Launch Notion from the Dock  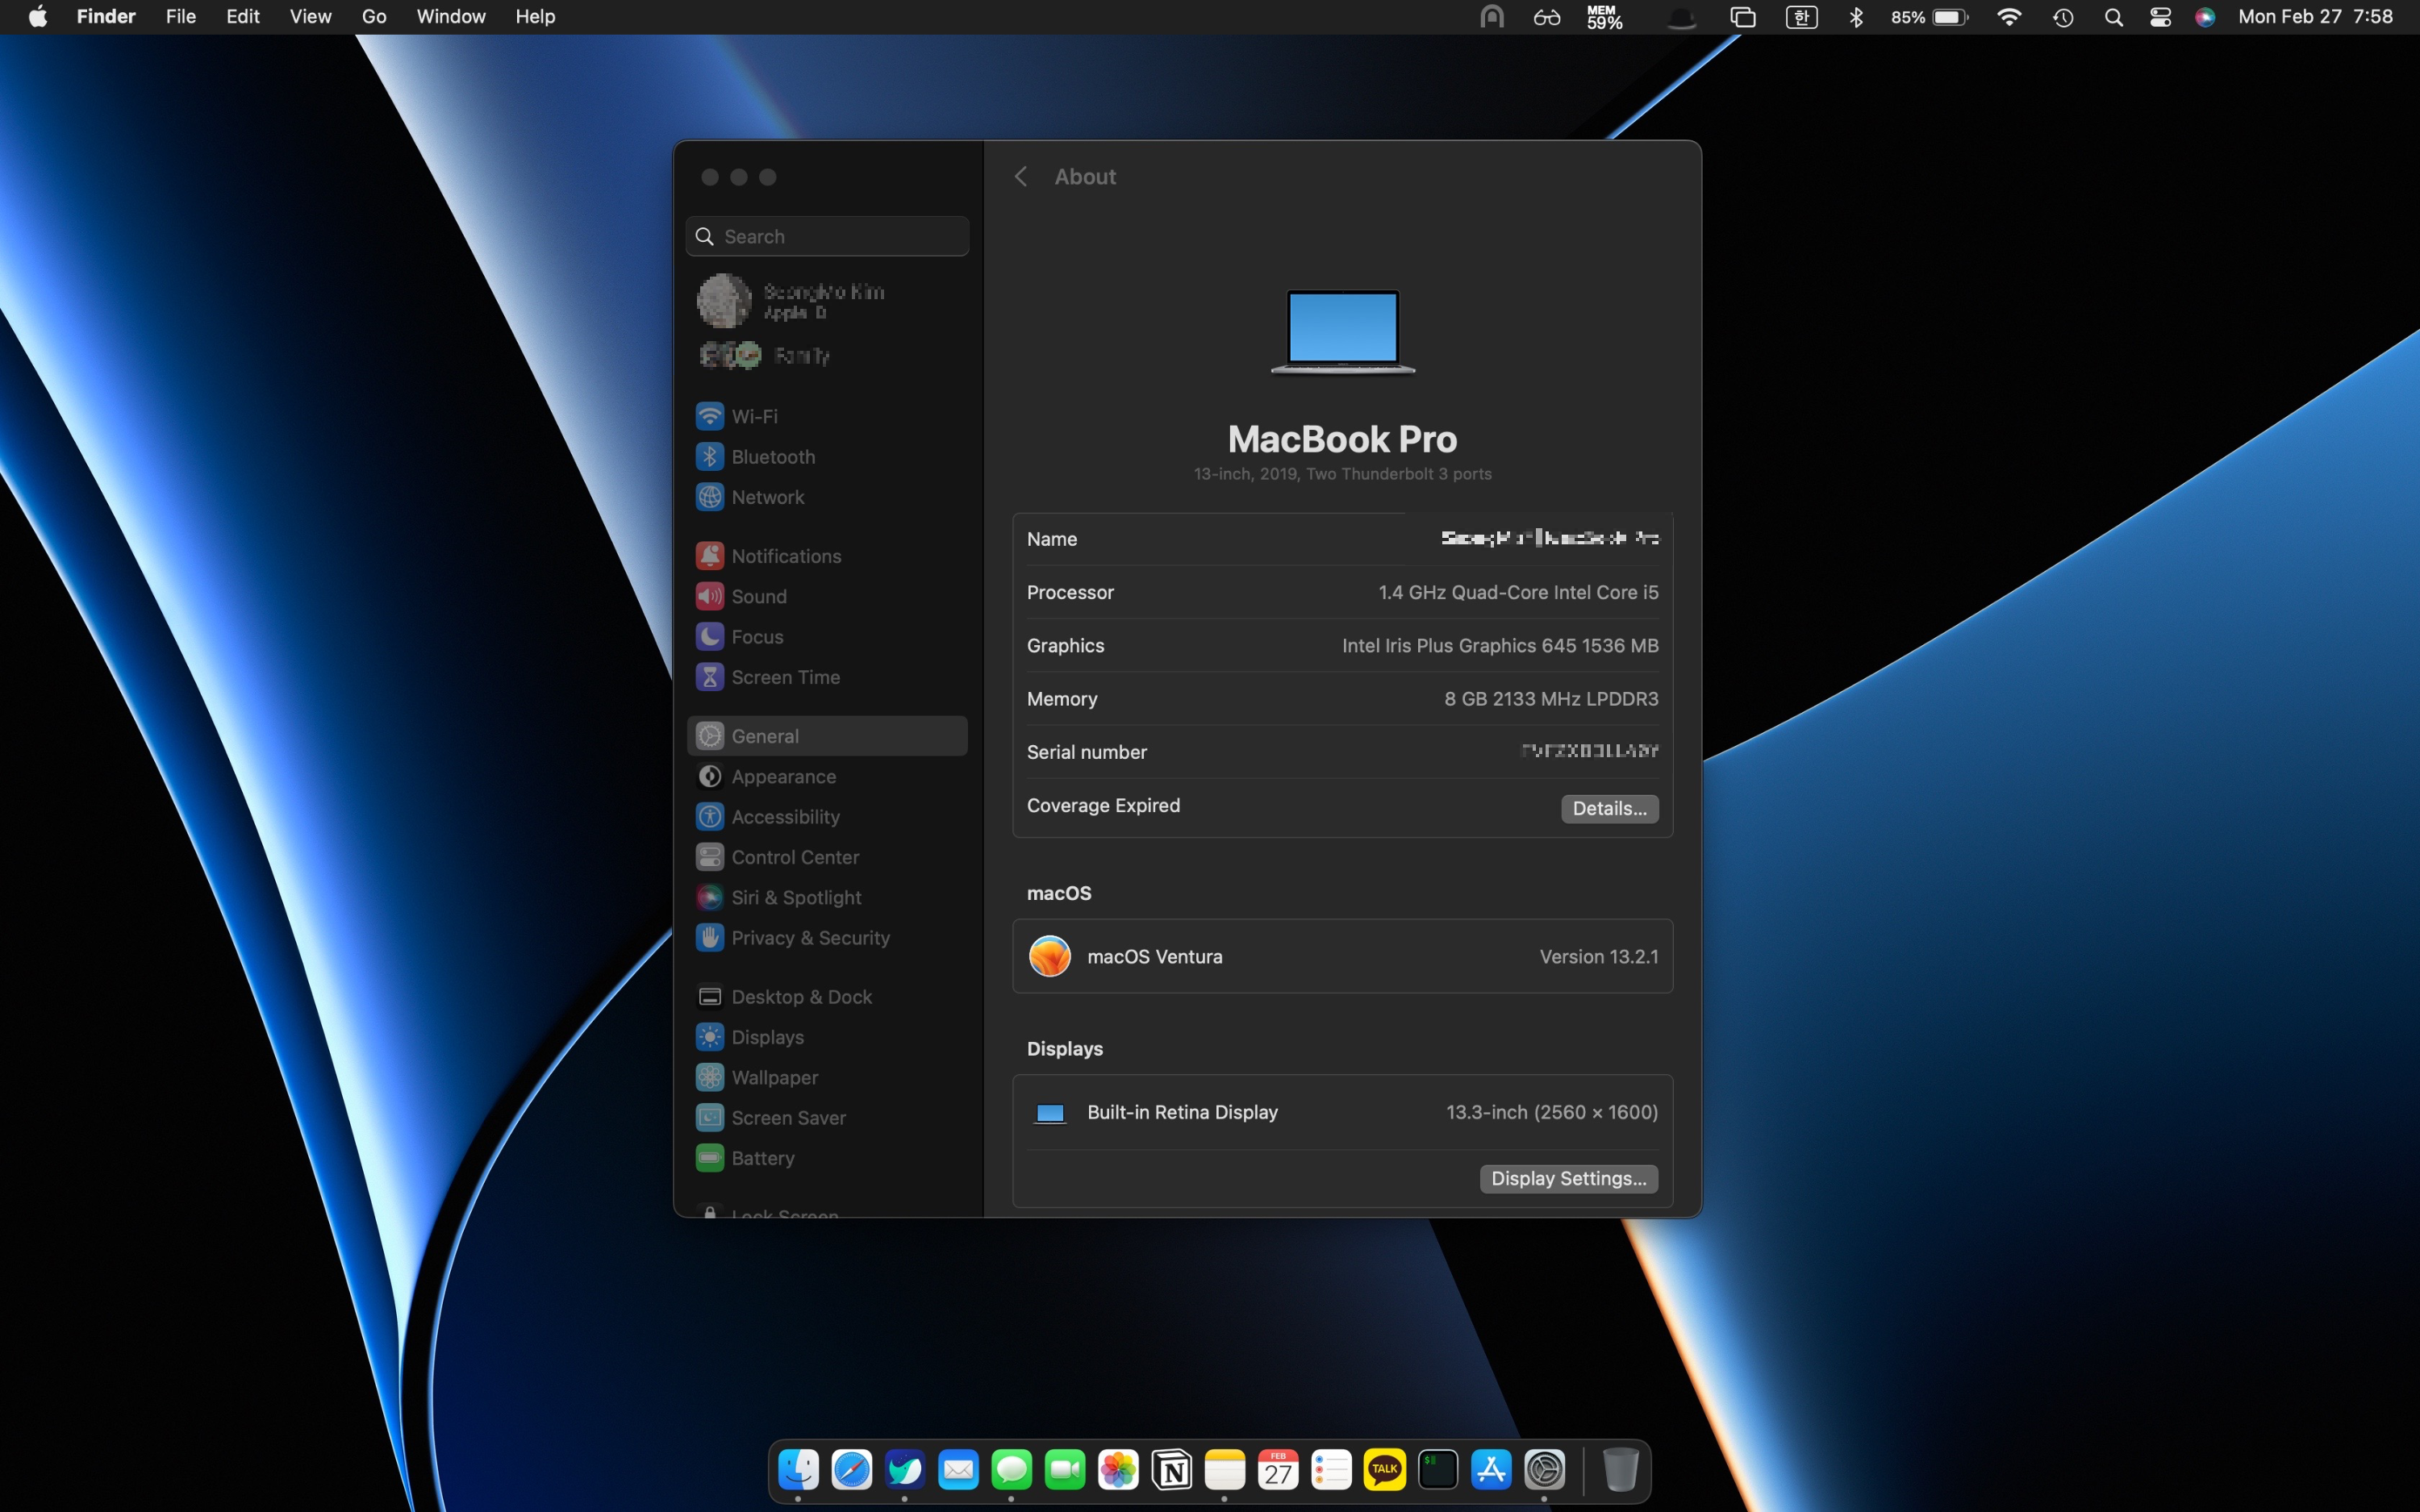[x=1171, y=1470]
